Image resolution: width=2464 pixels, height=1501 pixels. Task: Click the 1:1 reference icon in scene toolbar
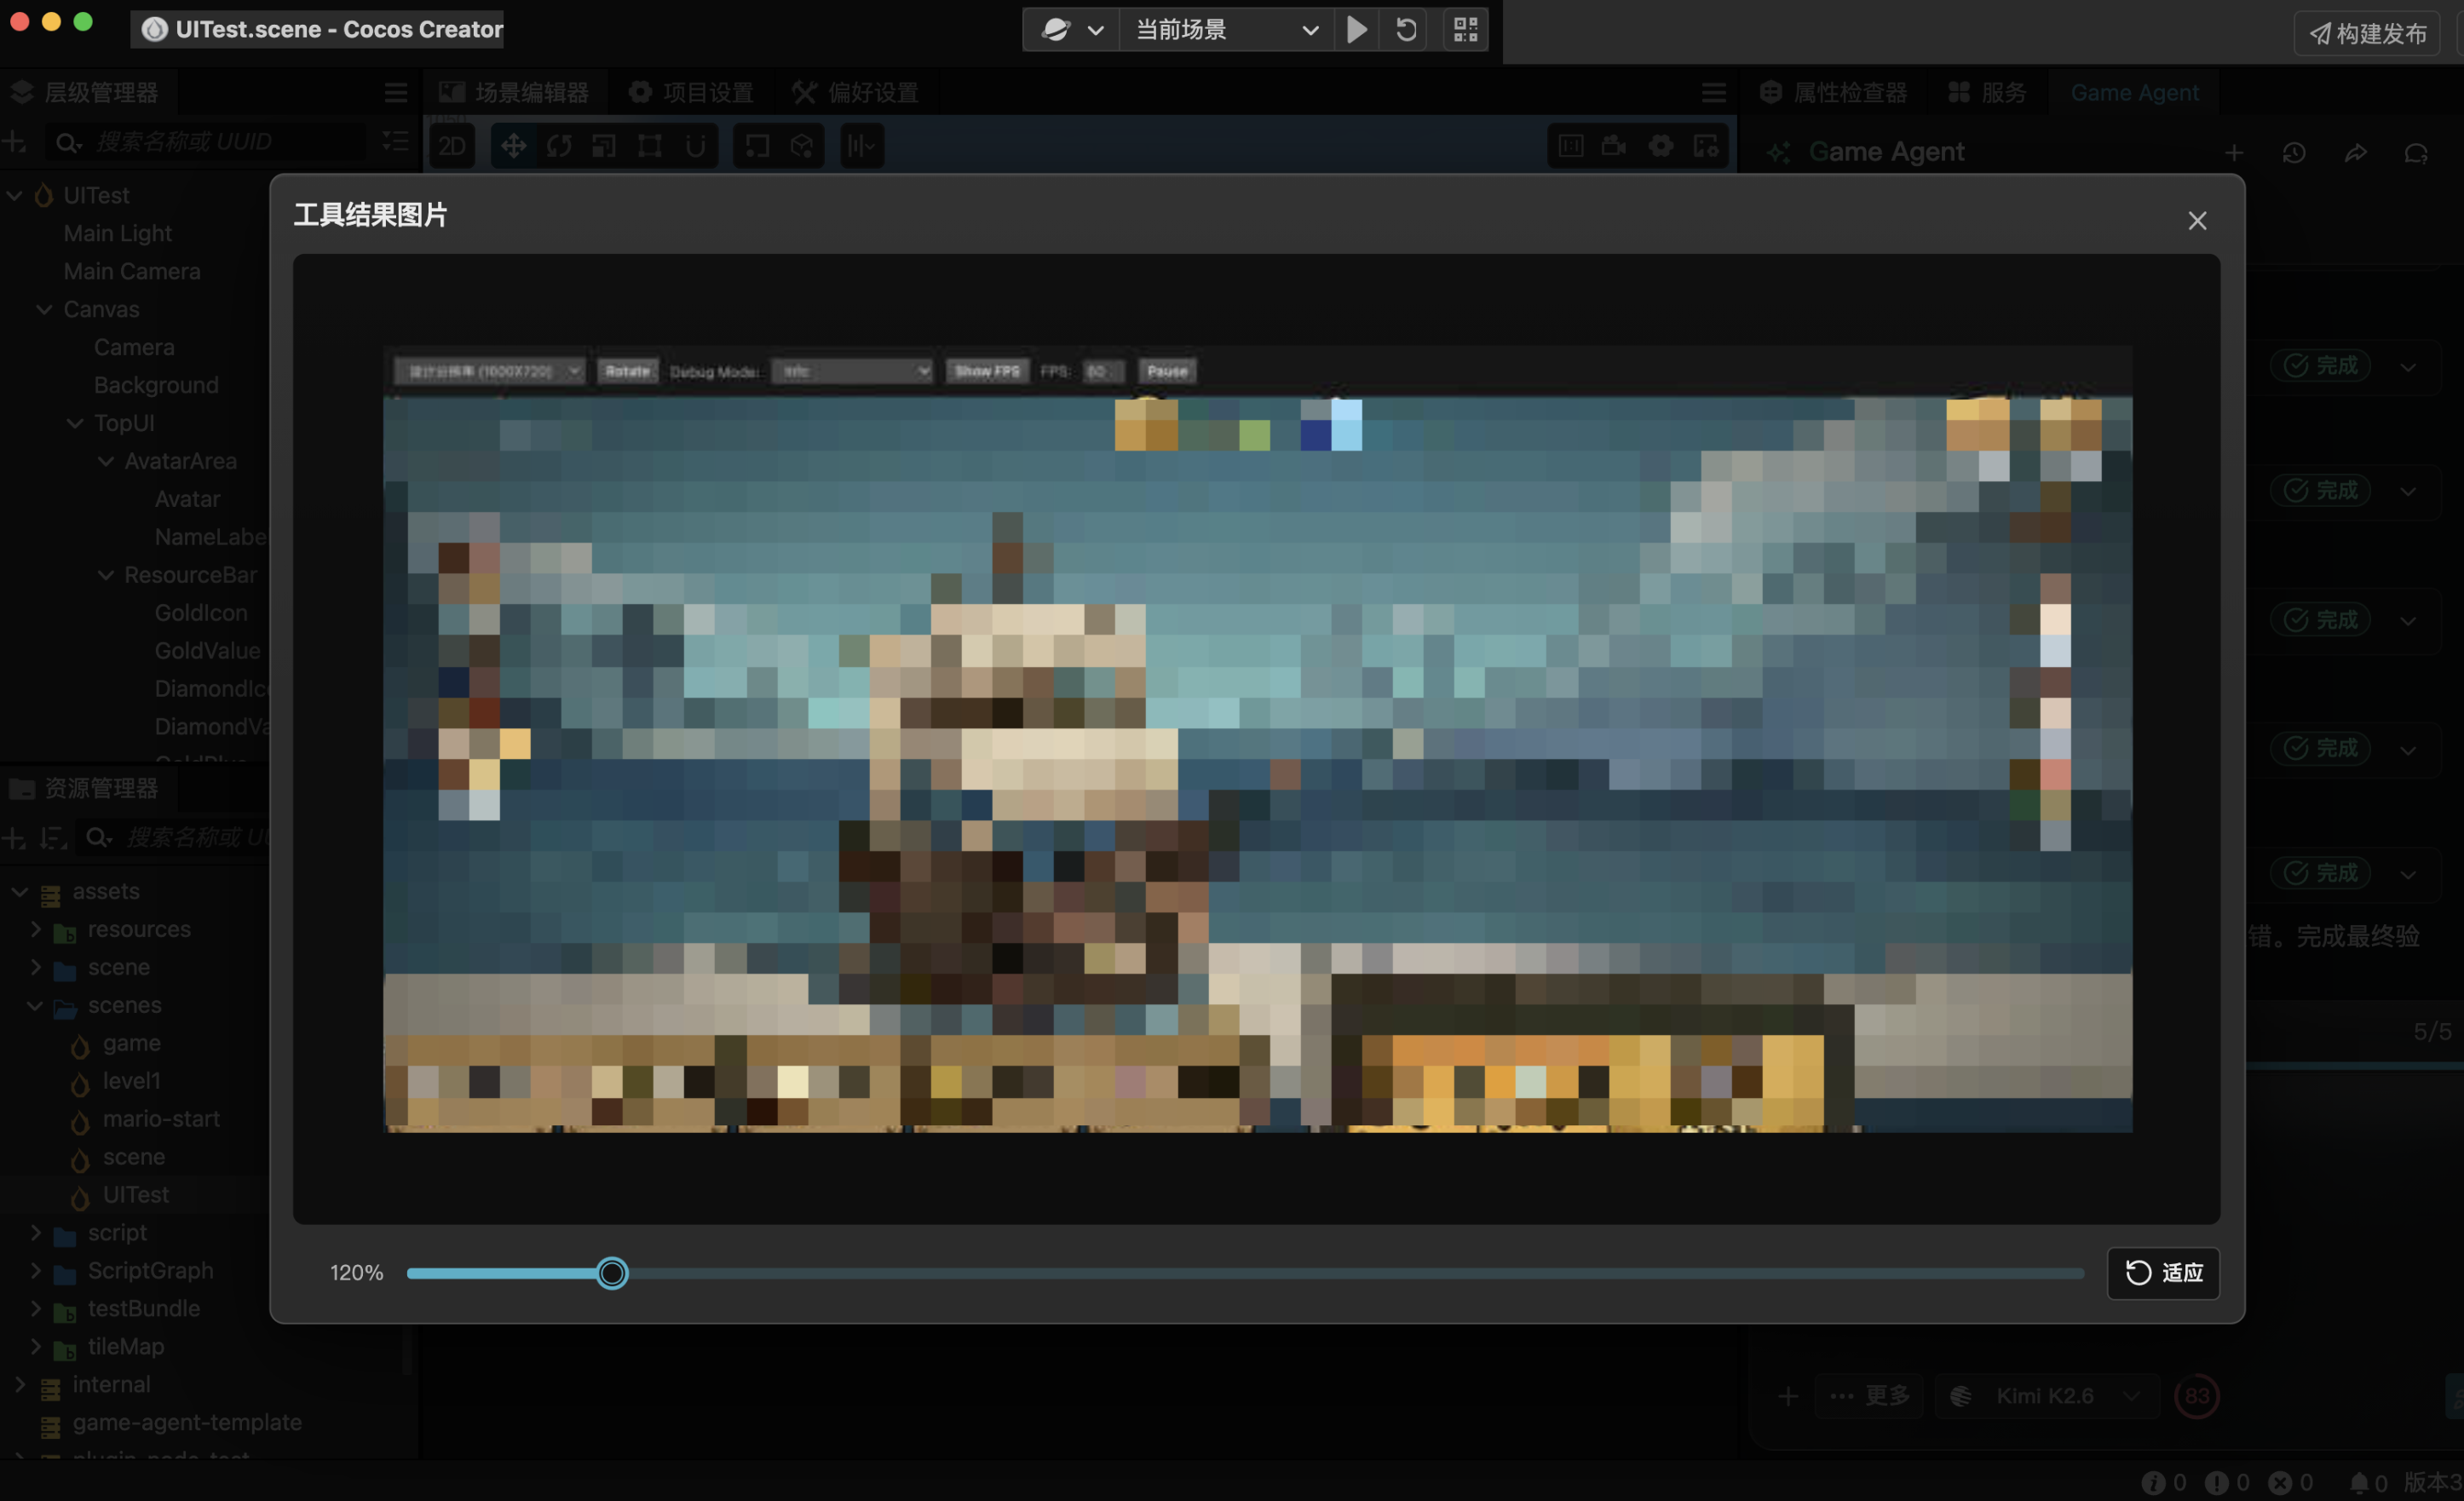click(1571, 146)
